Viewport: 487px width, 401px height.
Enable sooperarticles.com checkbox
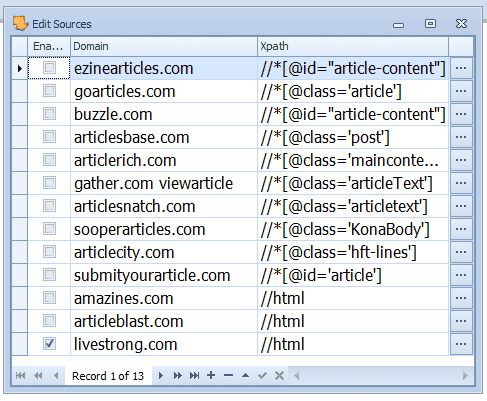tap(49, 229)
